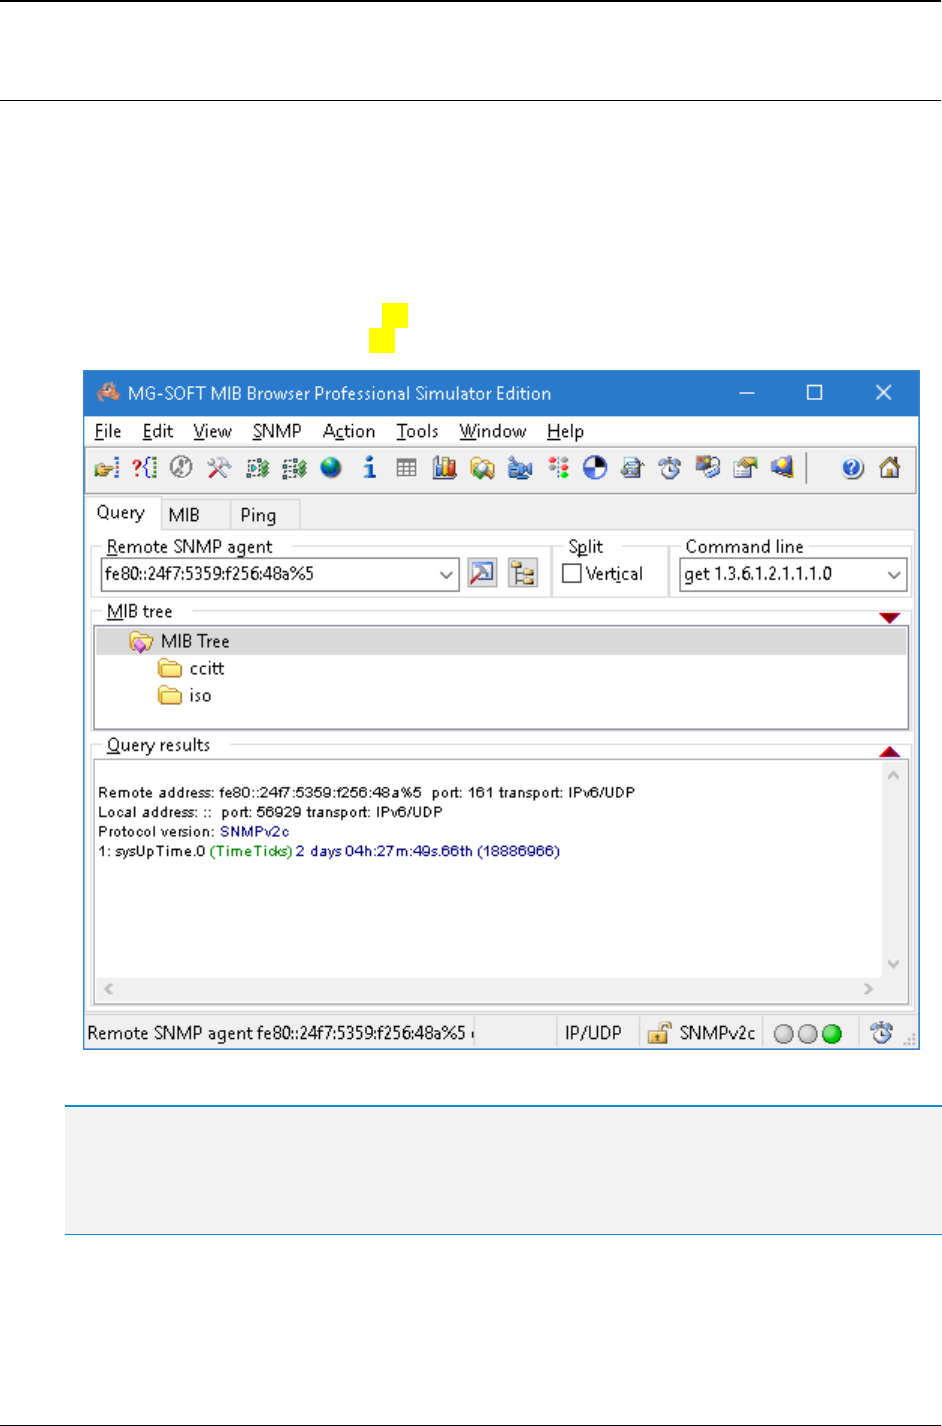Screen dimensions: 942x1426
Task: Open the Help menu
Action: (x=565, y=431)
